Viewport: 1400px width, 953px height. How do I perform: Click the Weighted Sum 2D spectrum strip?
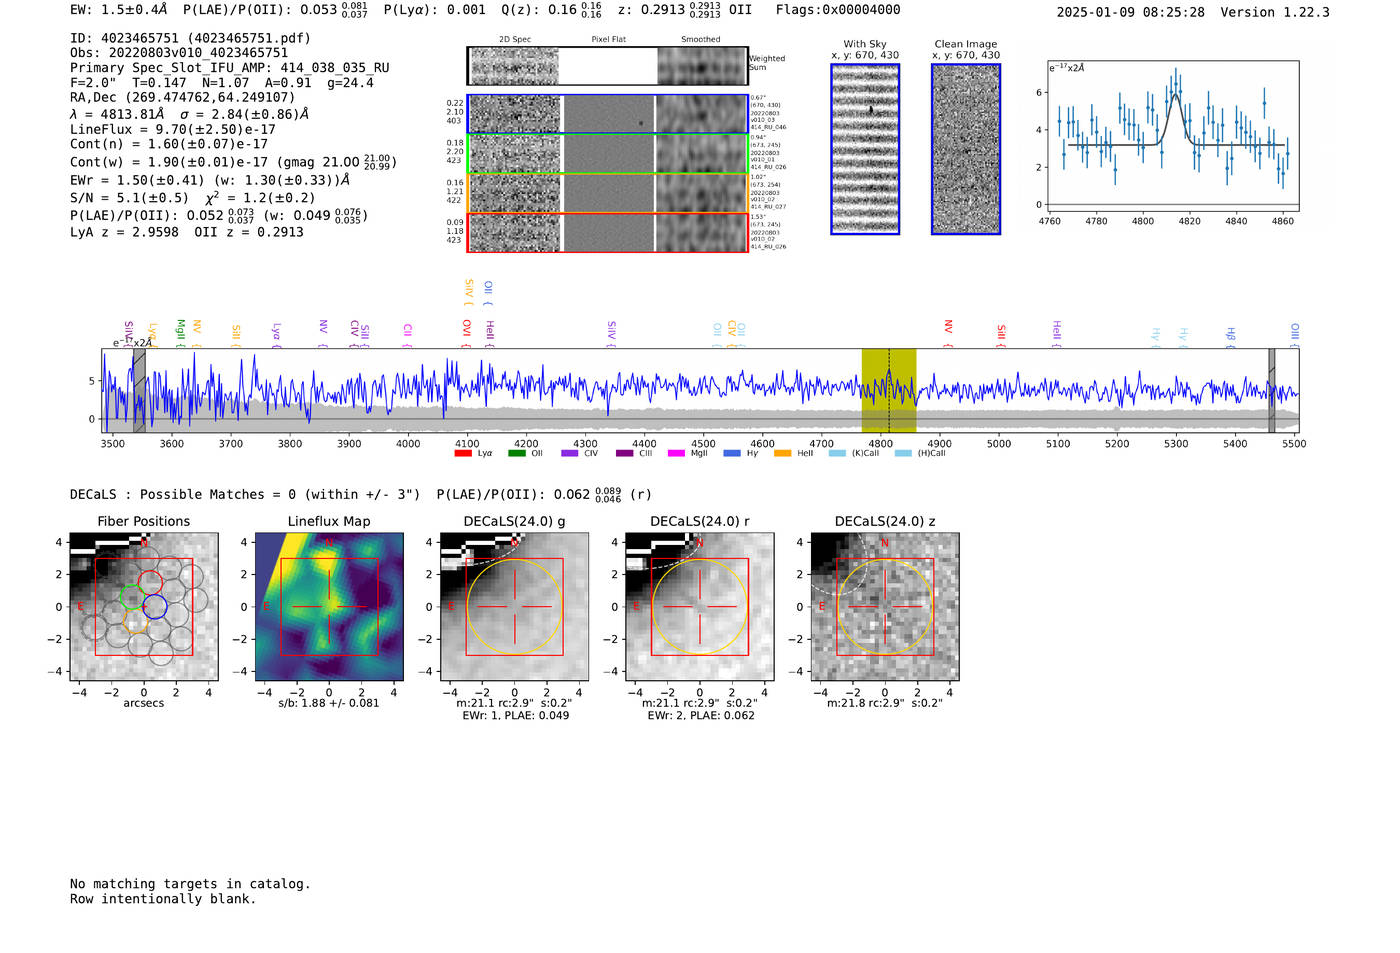[x=607, y=66]
